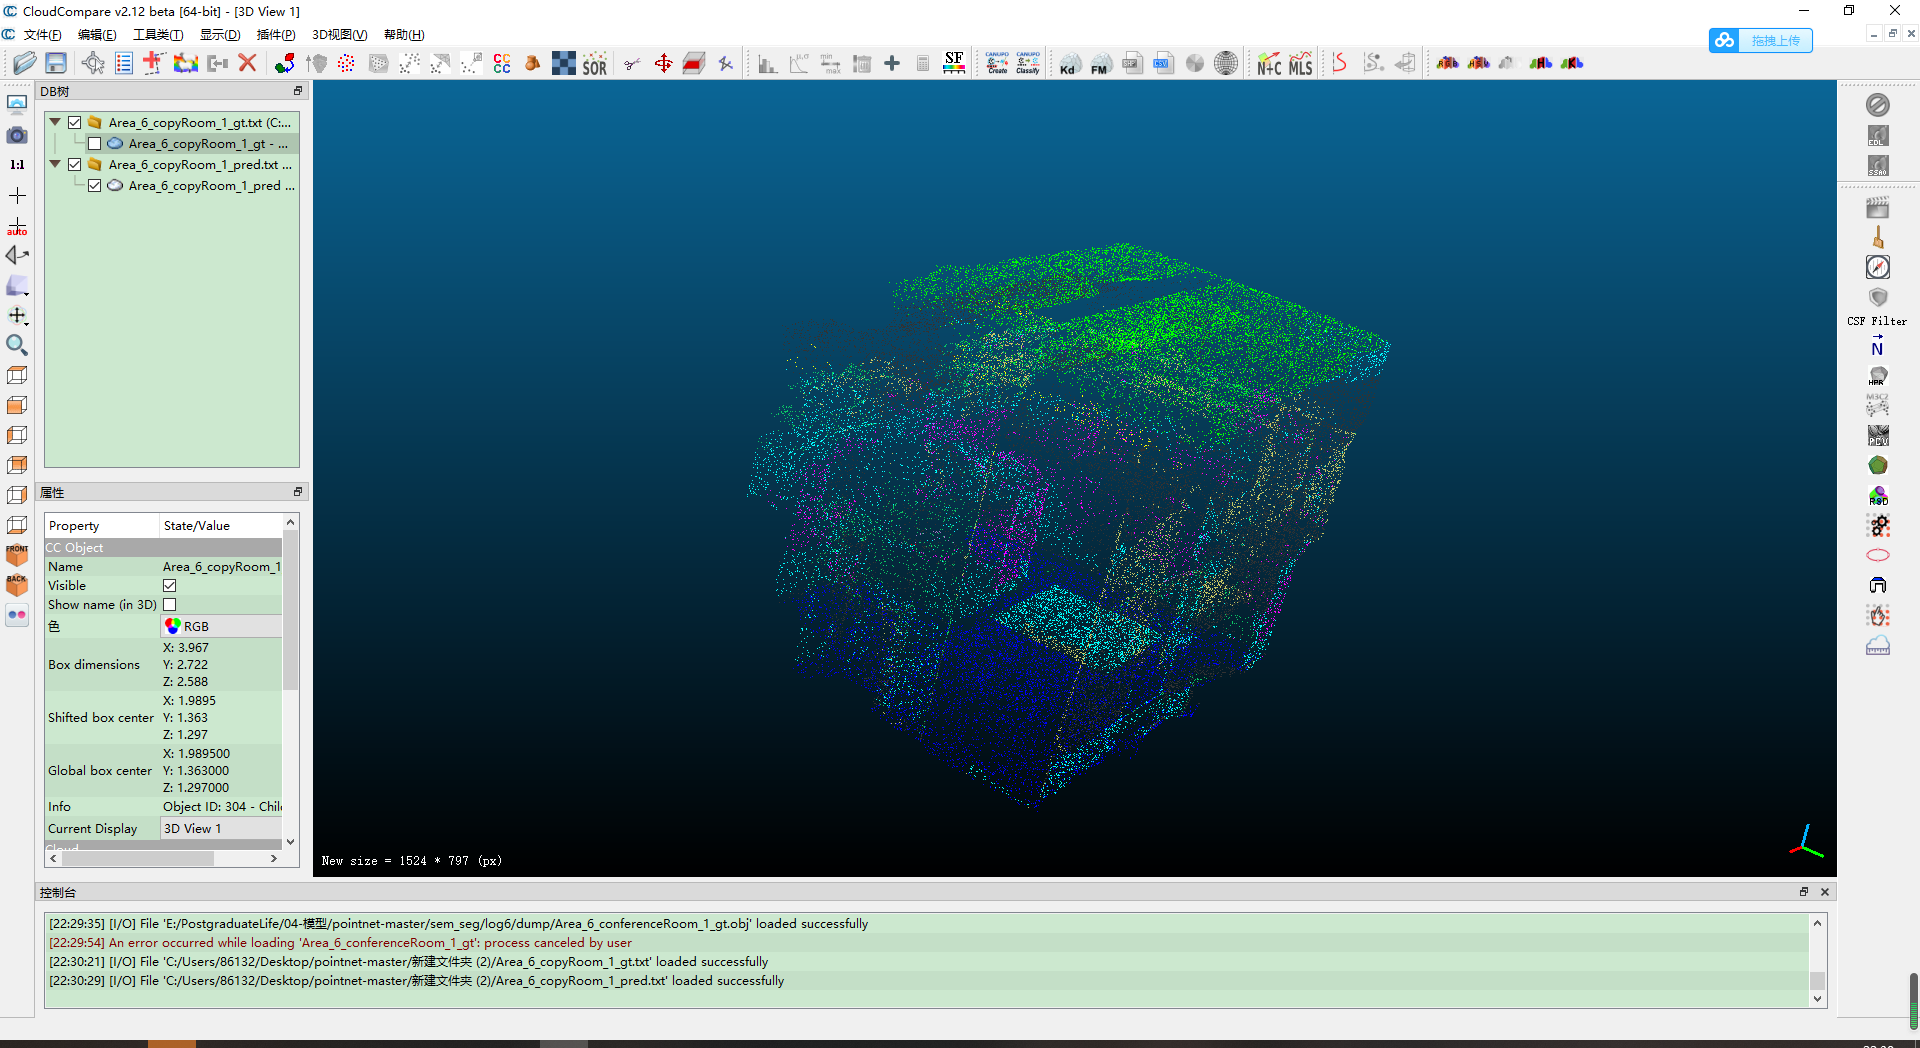The height and width of the screenshot is (1048, 1920).
Task: Click the compass plugin icon in right sidebar
Action: [x=1878, y=267]
